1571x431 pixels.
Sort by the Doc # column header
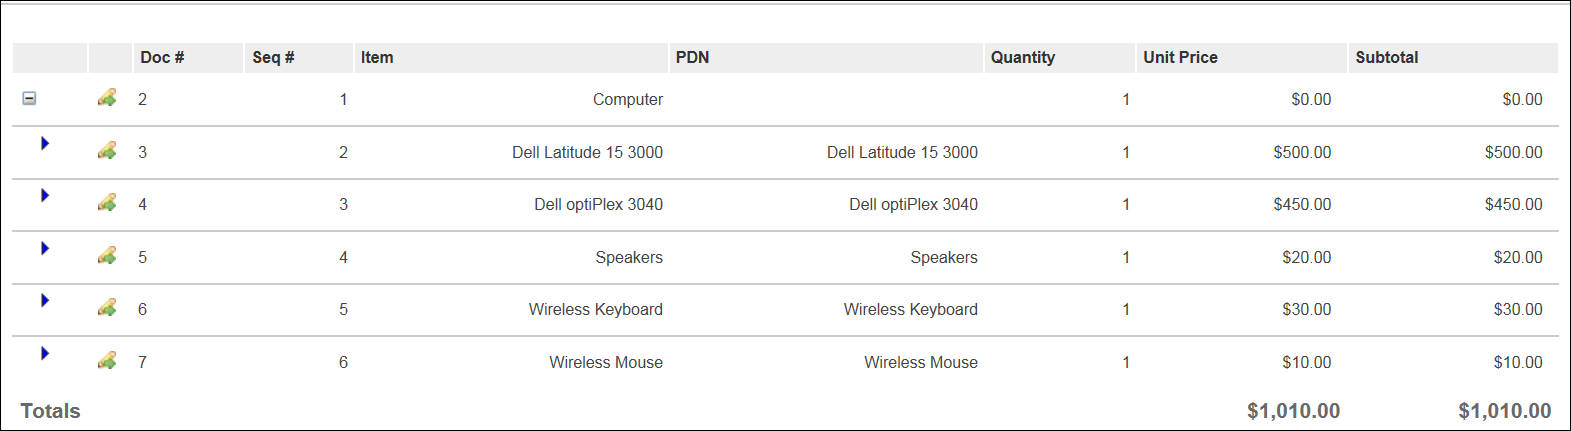tap(162, 58)
